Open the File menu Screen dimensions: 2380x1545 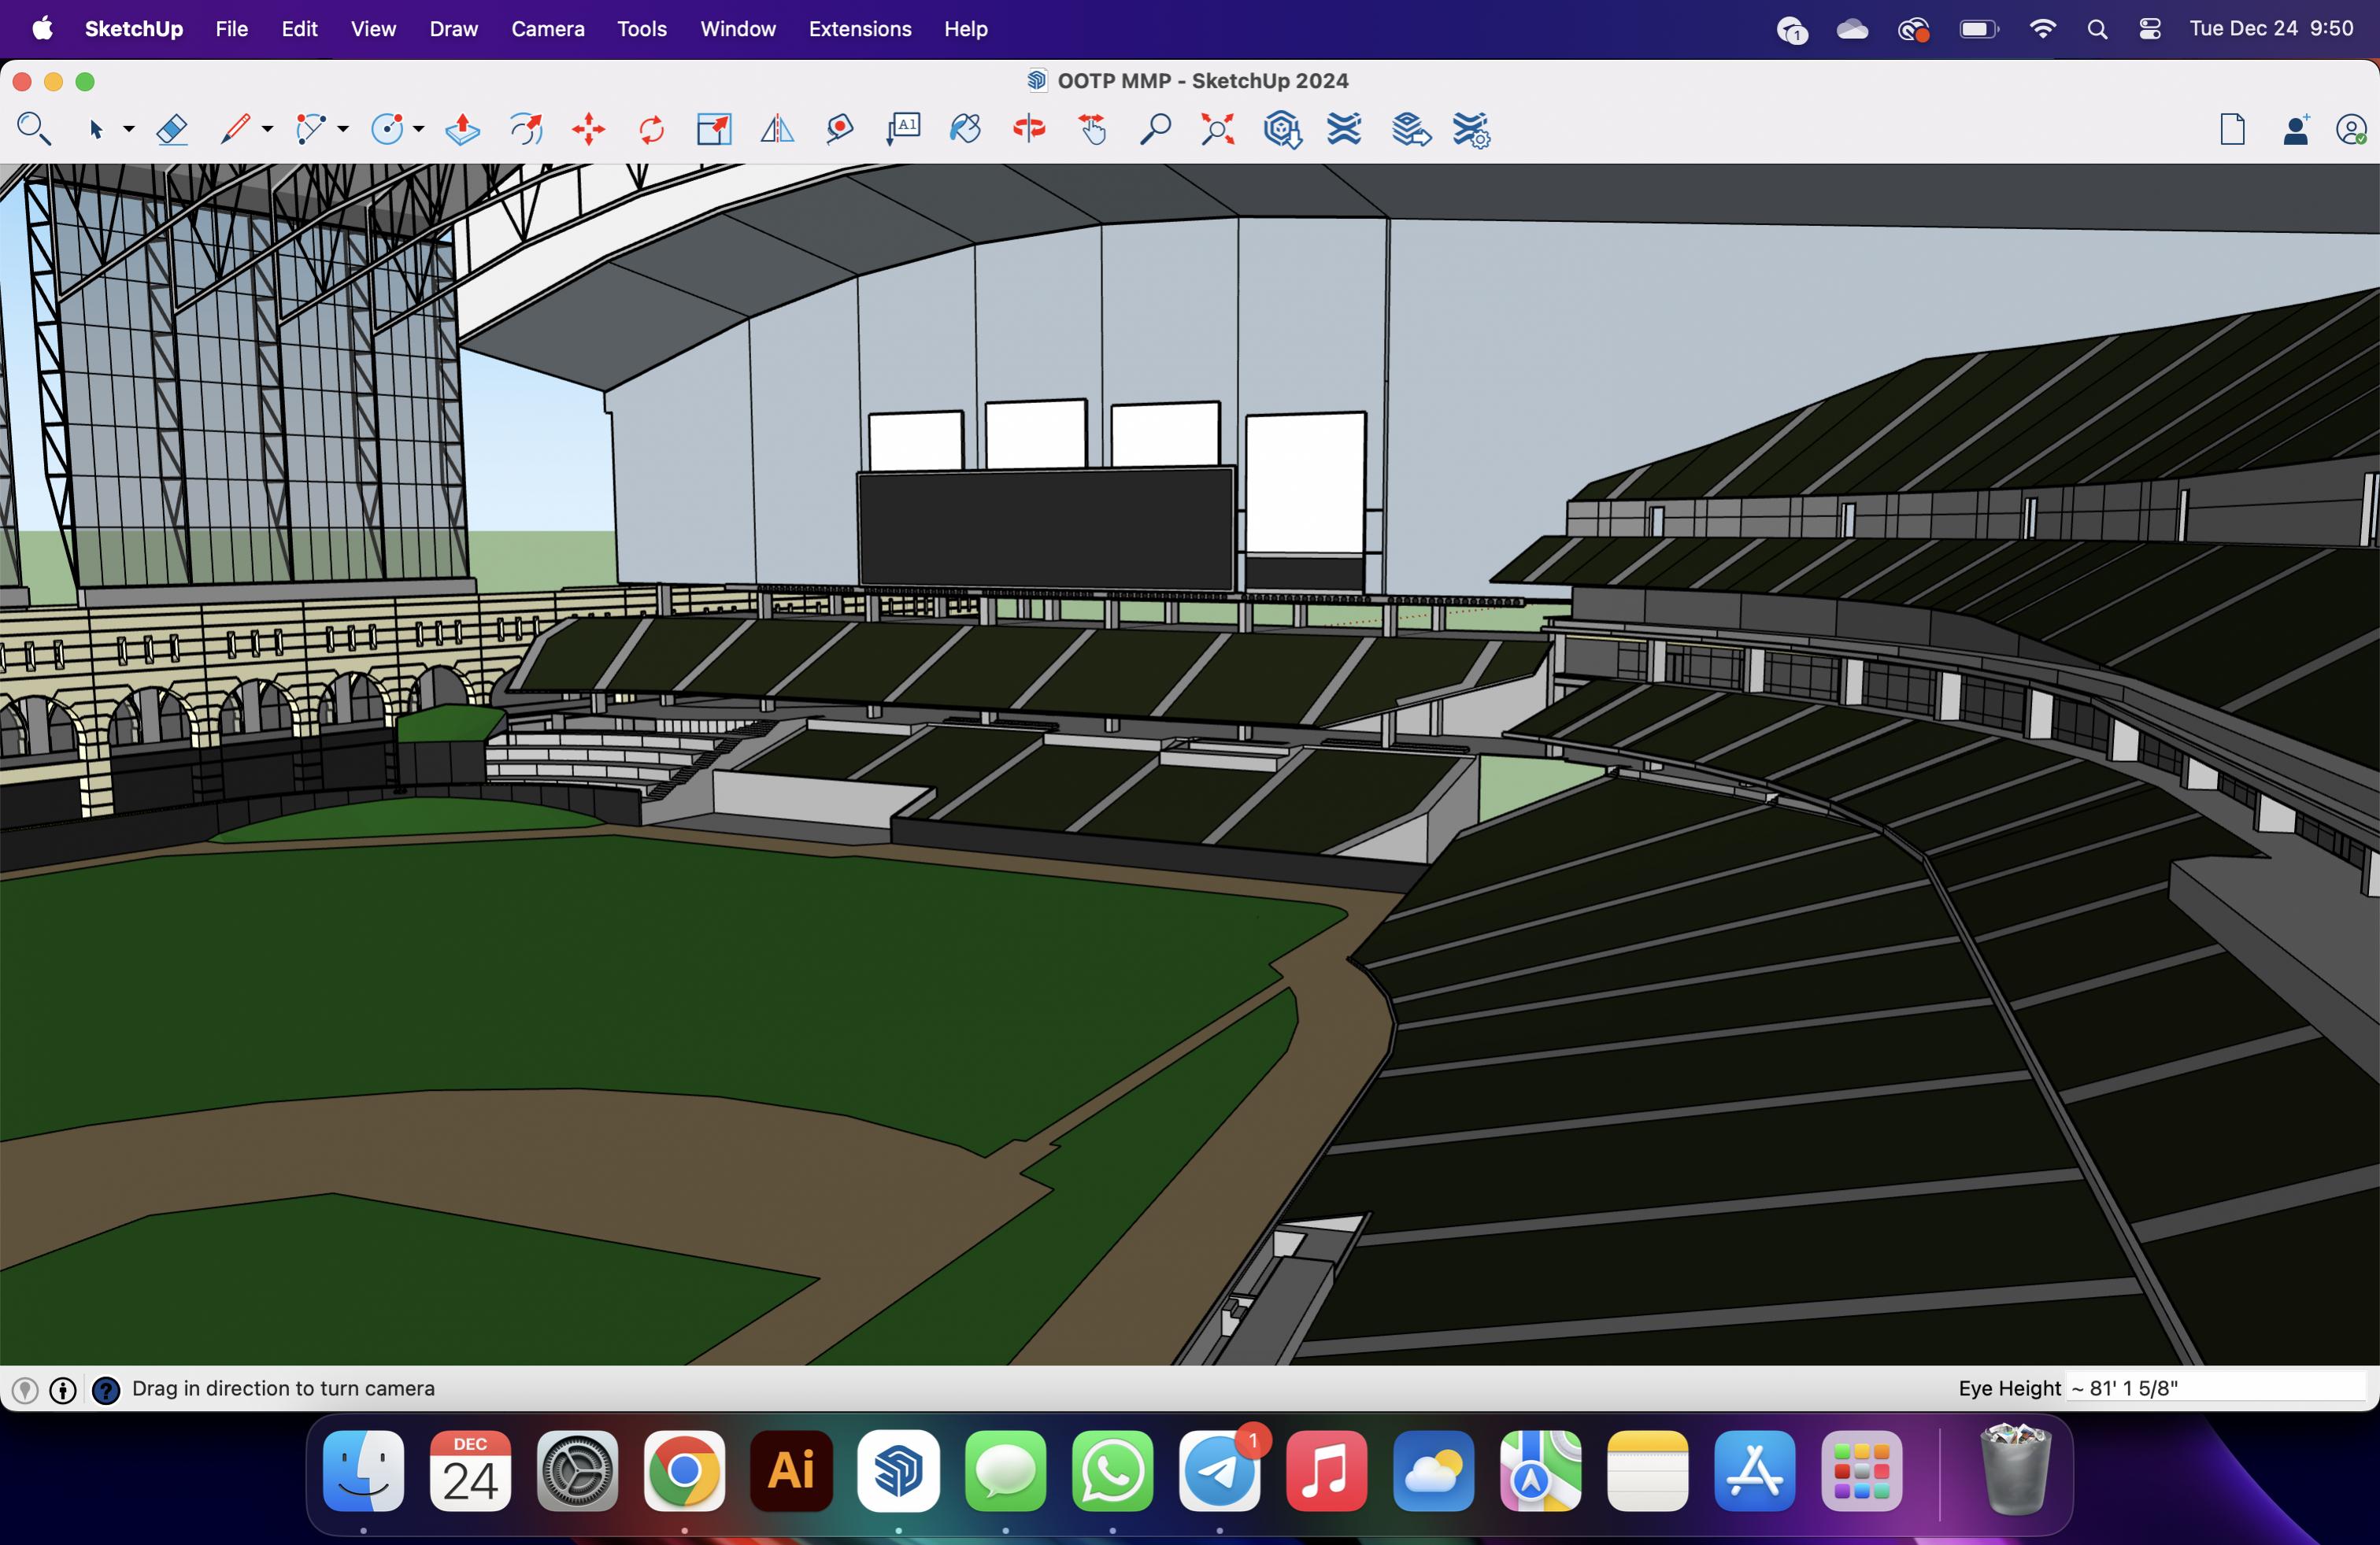click(x=232, y=29)
